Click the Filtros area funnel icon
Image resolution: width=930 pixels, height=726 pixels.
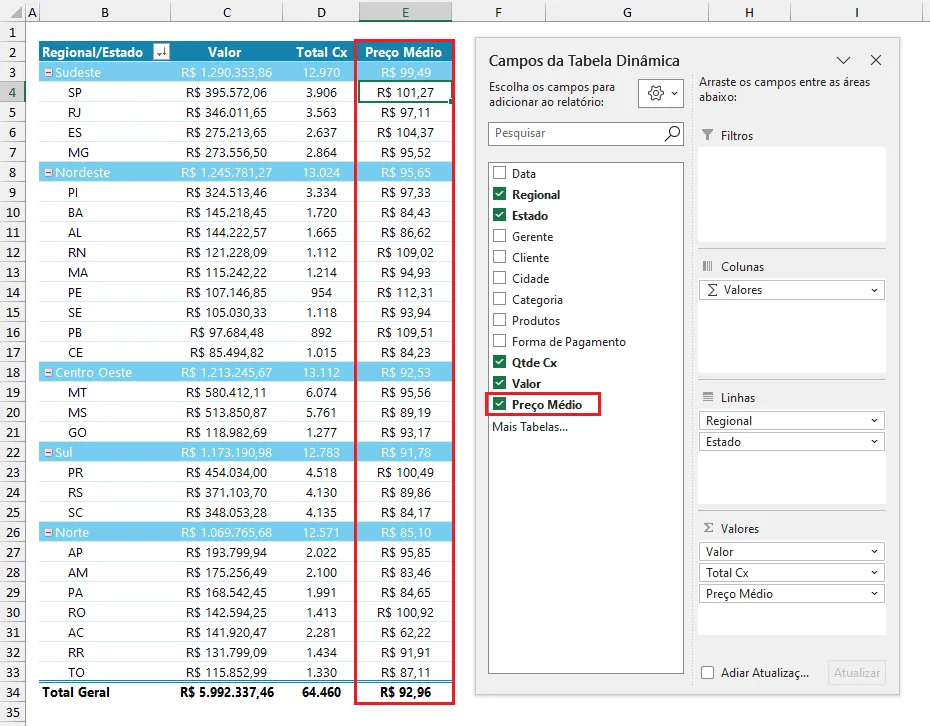pyautogui.click(x=708, y=135)
